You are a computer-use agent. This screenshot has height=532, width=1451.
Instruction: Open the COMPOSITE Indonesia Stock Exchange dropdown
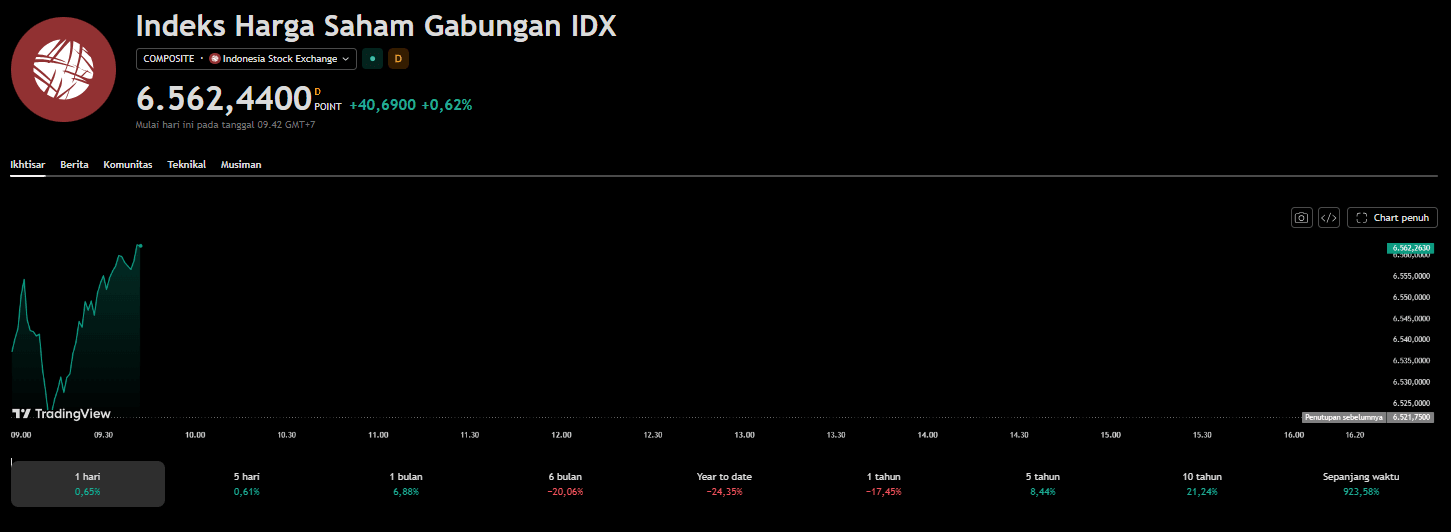coord(246,59)
